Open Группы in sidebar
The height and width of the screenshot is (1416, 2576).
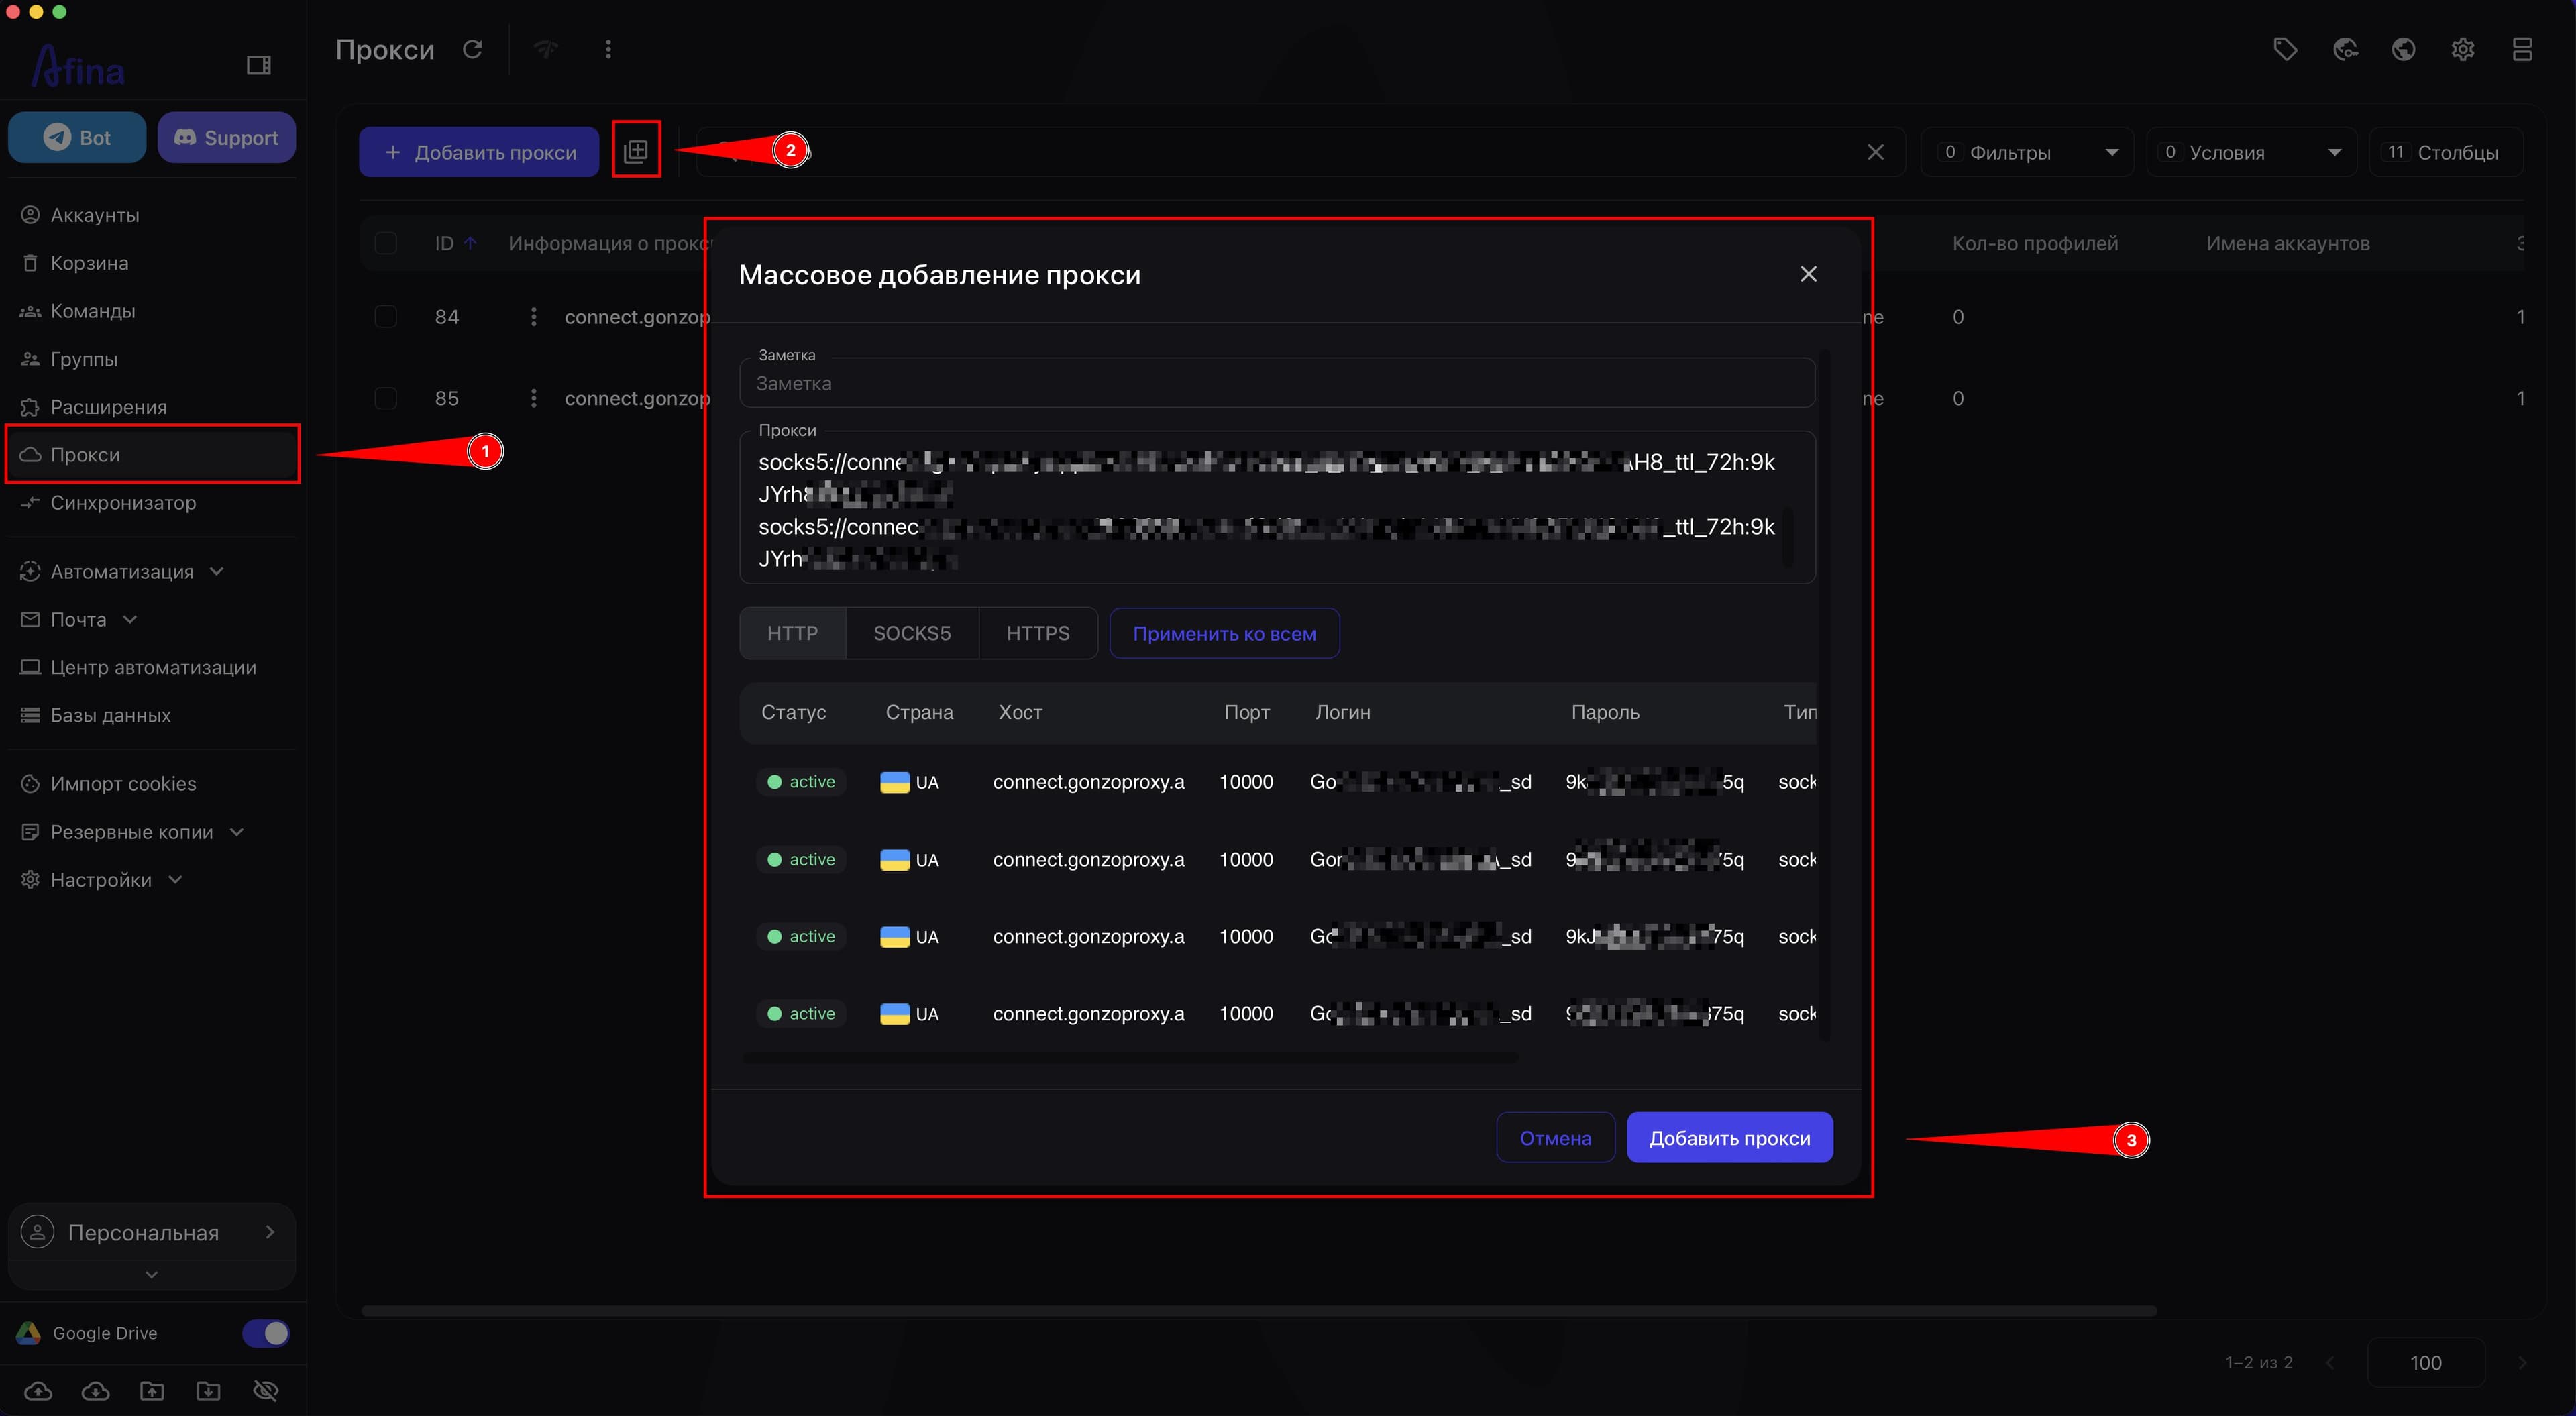84,359
